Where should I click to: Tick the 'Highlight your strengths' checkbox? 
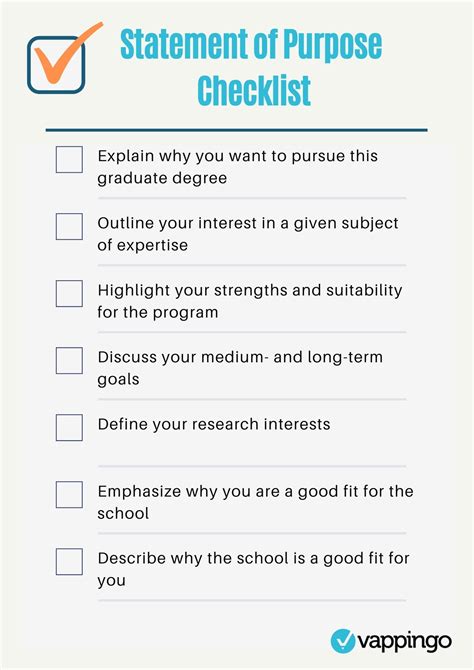pos(69,294)
